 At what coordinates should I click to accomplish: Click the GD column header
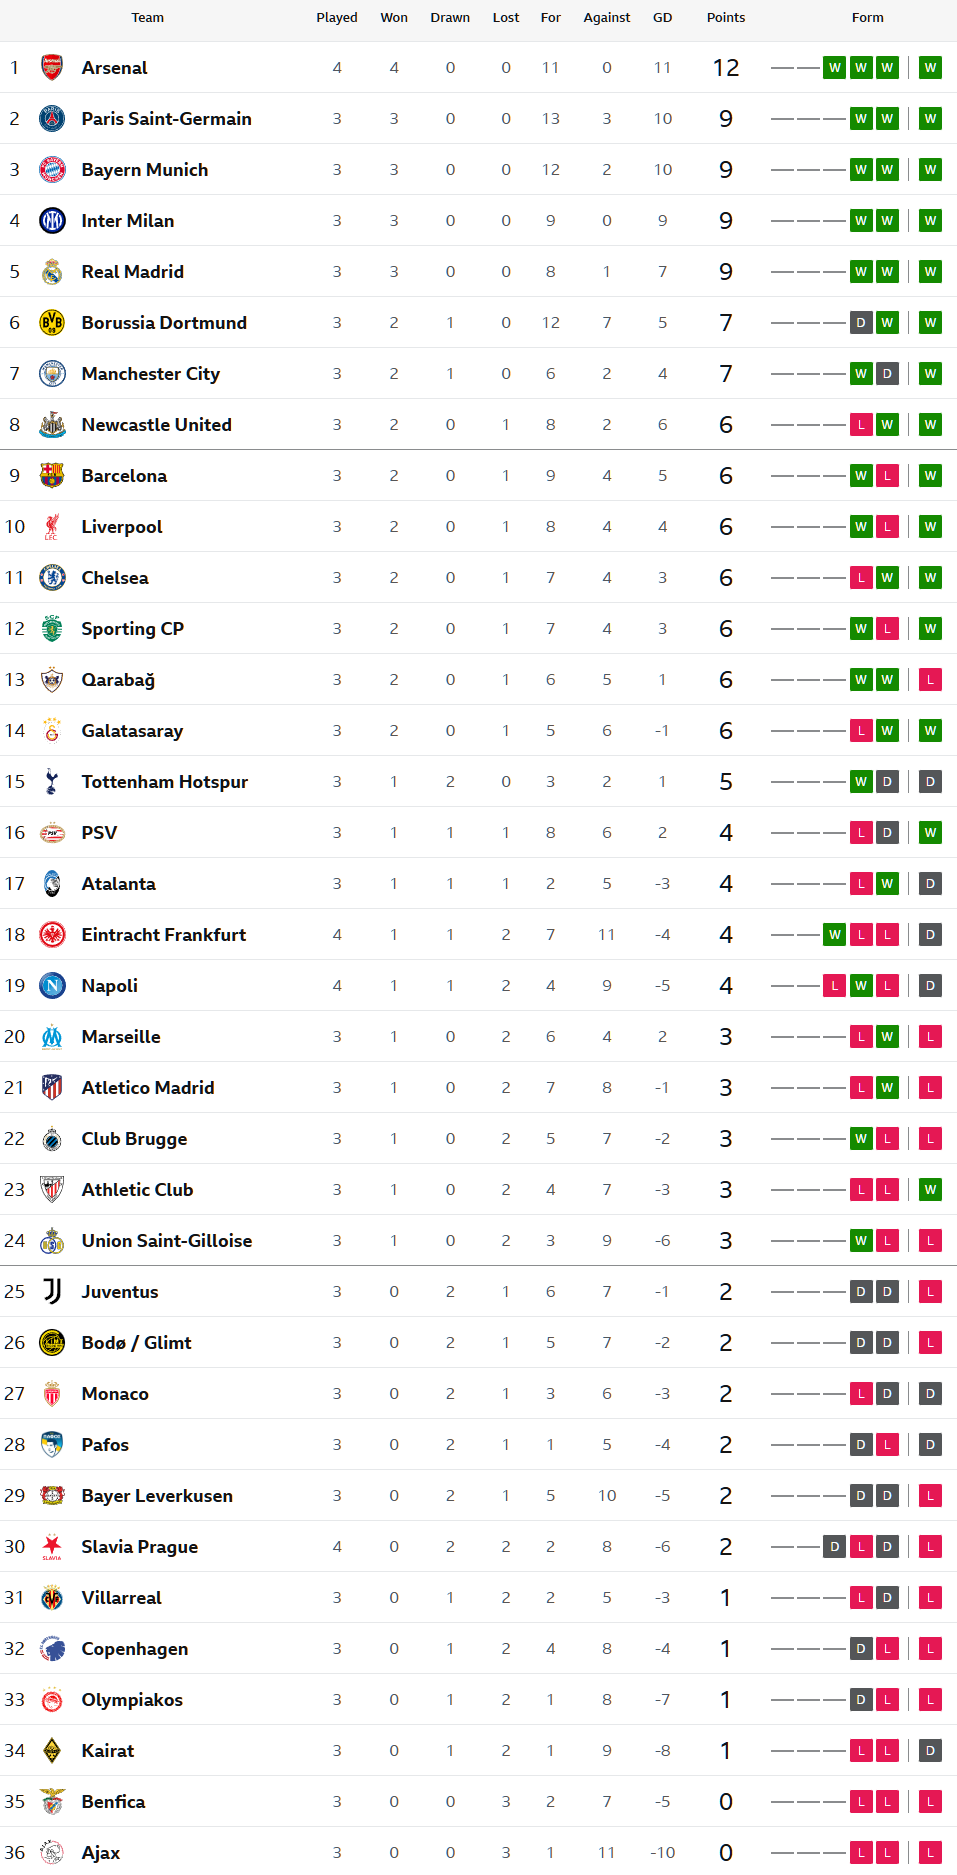(662, 18)
